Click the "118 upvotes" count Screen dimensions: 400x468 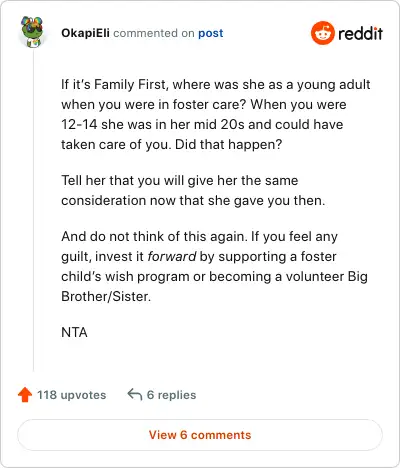[x=72, y=395]
